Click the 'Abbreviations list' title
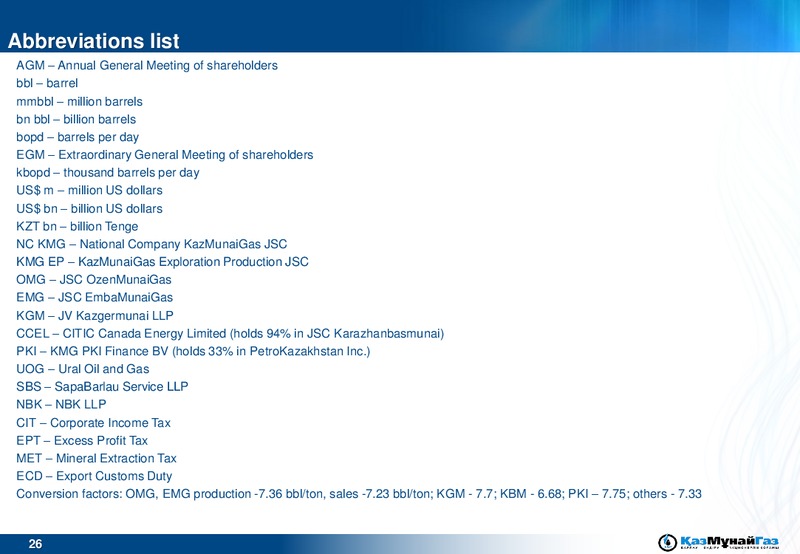 click(94, 41)
